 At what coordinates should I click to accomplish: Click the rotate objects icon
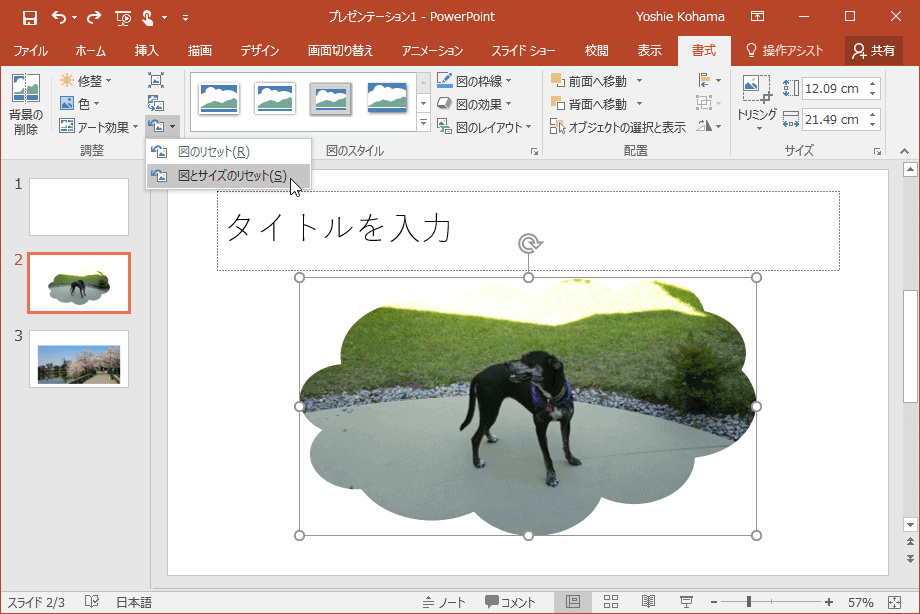(x=708, y=126)
